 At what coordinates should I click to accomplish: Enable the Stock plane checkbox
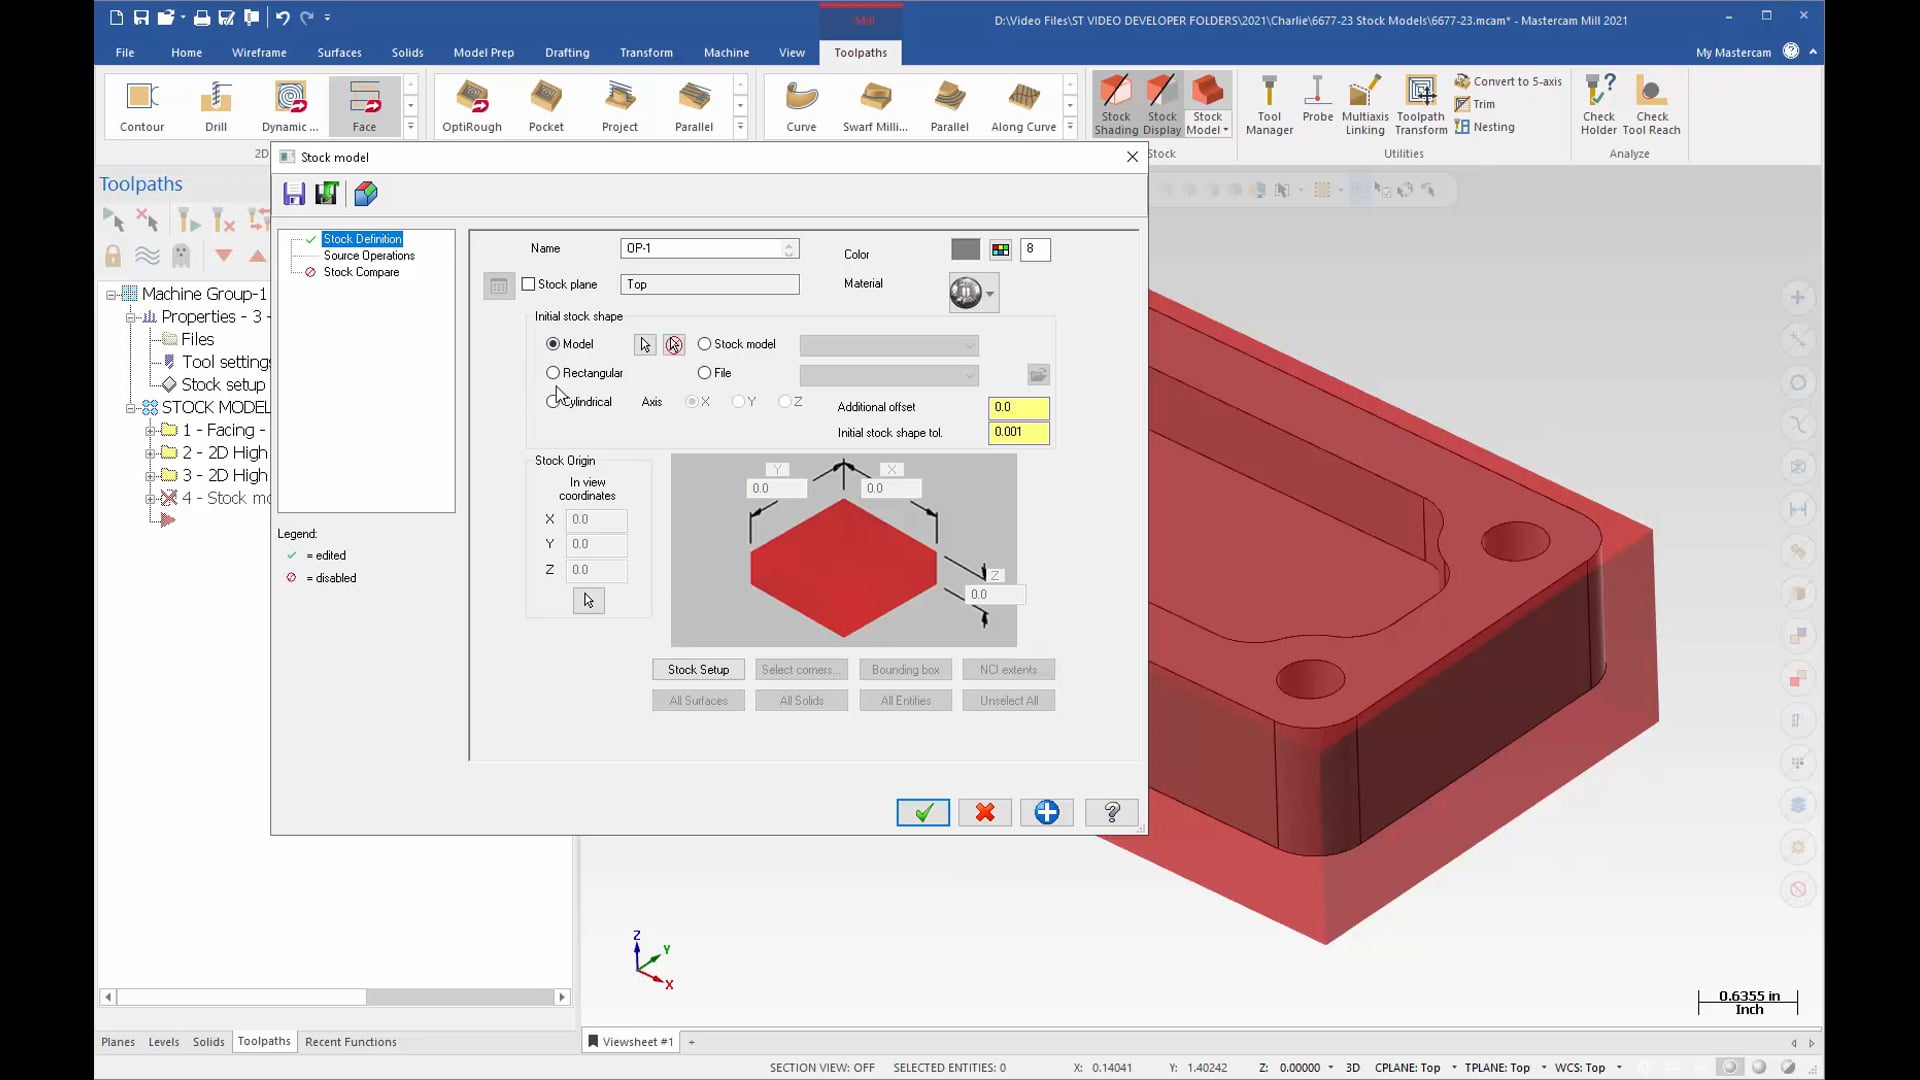point(527,284)
